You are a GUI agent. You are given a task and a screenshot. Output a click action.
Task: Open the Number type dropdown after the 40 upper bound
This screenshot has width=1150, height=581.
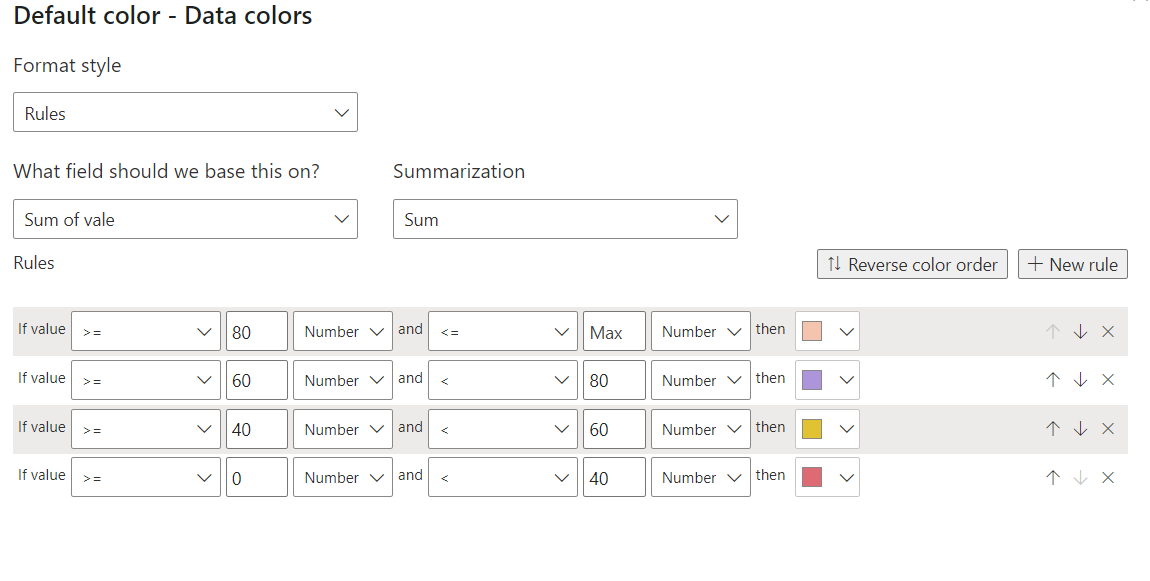pyautogui.click(x=700, y=478)
